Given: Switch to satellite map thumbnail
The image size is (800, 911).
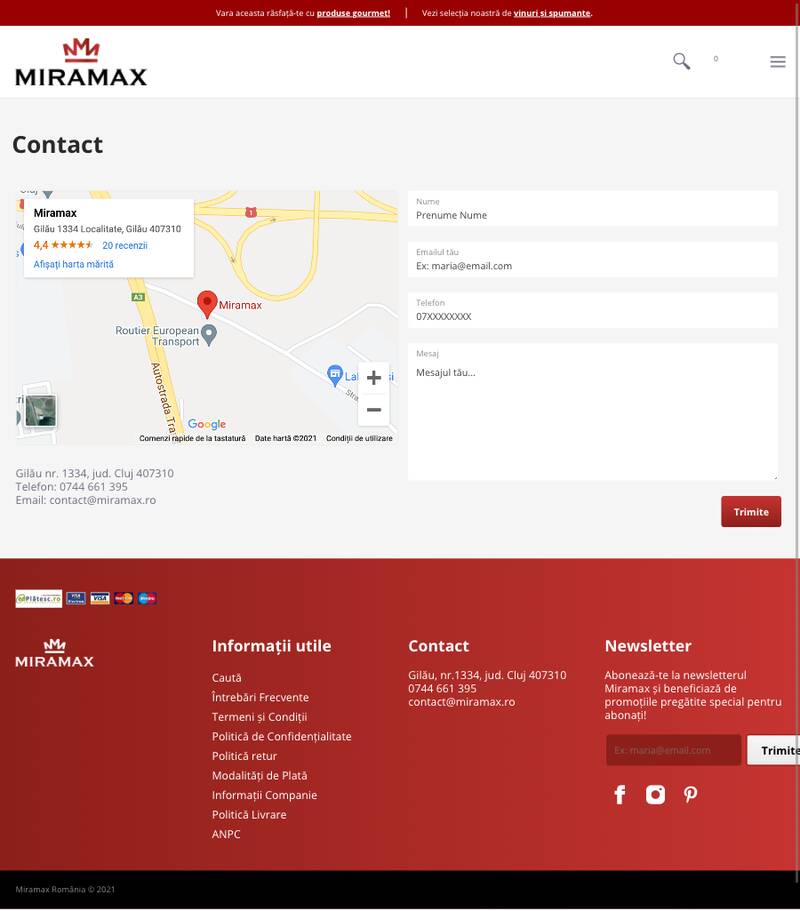Looking at the screenshot, I should point(41,411).
